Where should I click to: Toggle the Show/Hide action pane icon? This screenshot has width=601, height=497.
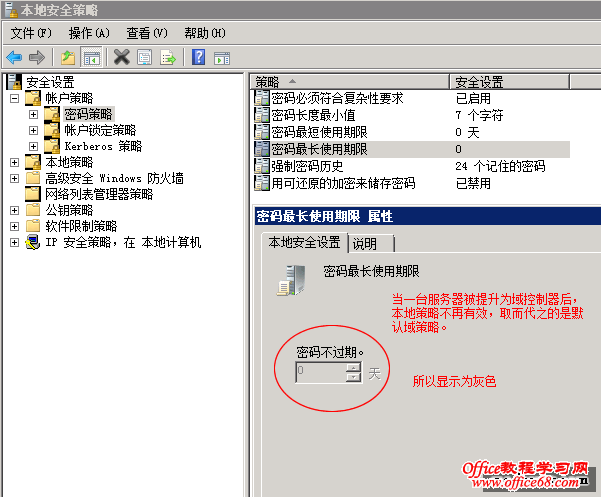[x=222, y=58]
